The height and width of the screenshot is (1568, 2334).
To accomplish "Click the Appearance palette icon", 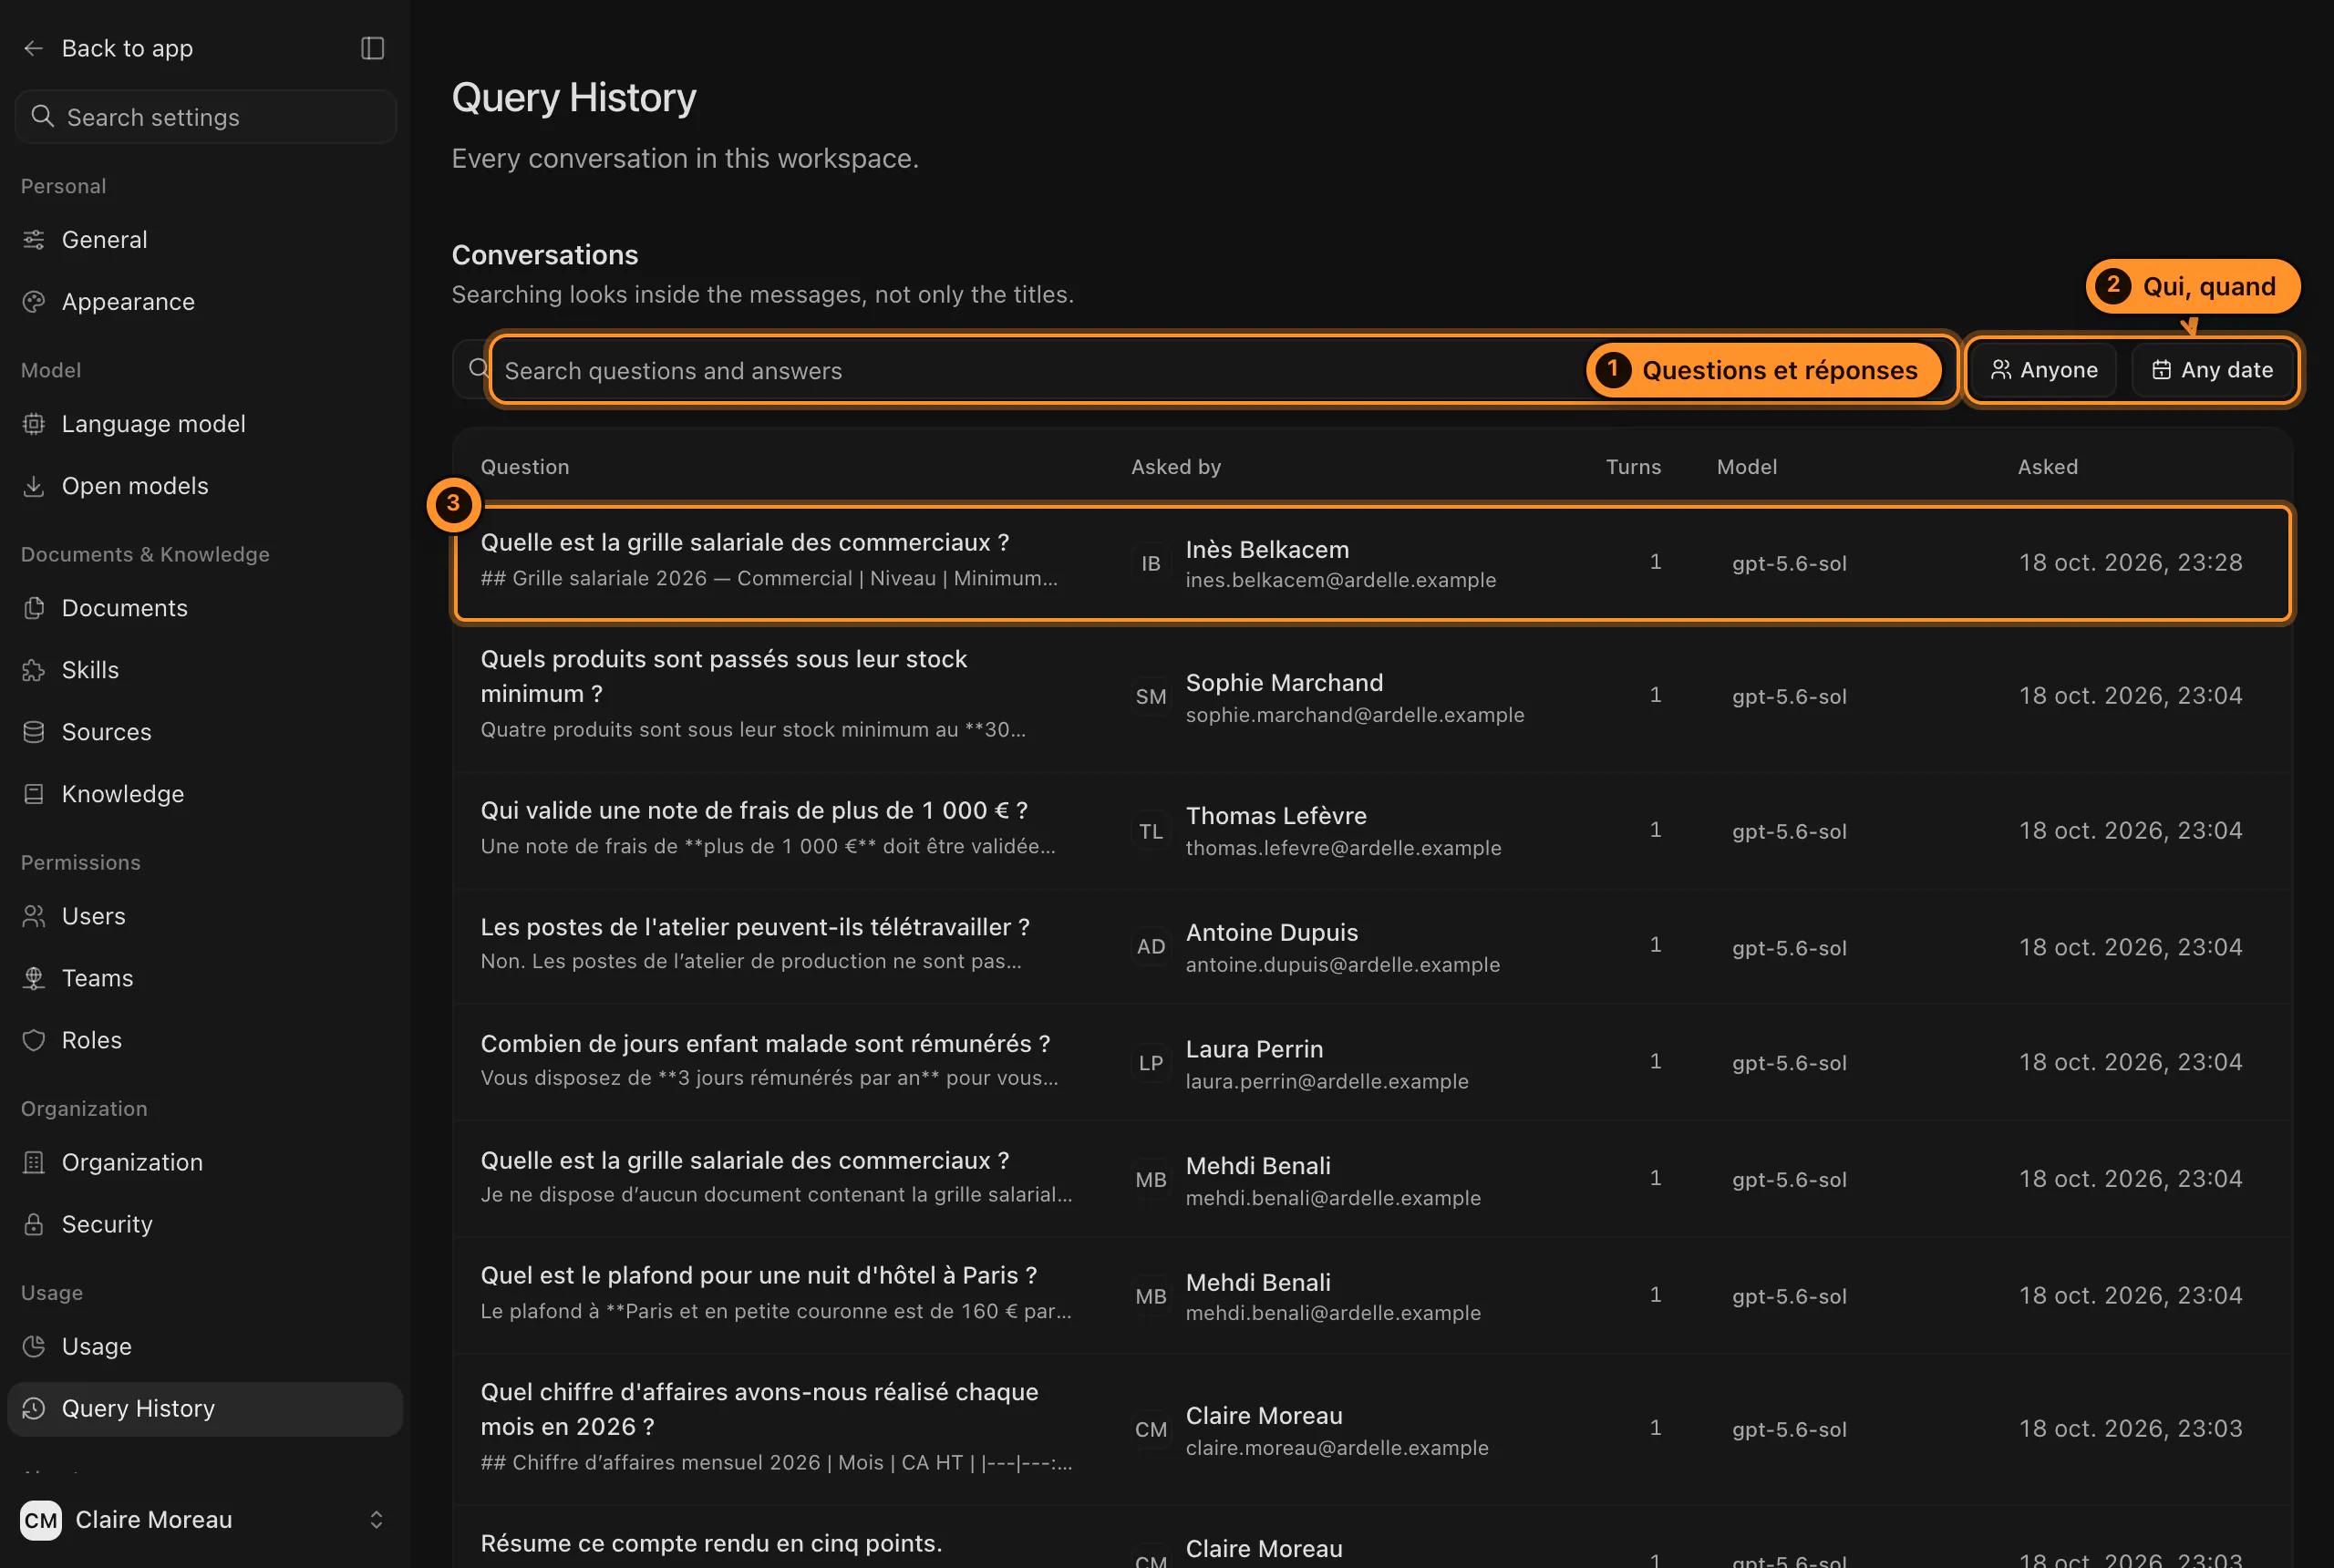I will tap(34, 302).
